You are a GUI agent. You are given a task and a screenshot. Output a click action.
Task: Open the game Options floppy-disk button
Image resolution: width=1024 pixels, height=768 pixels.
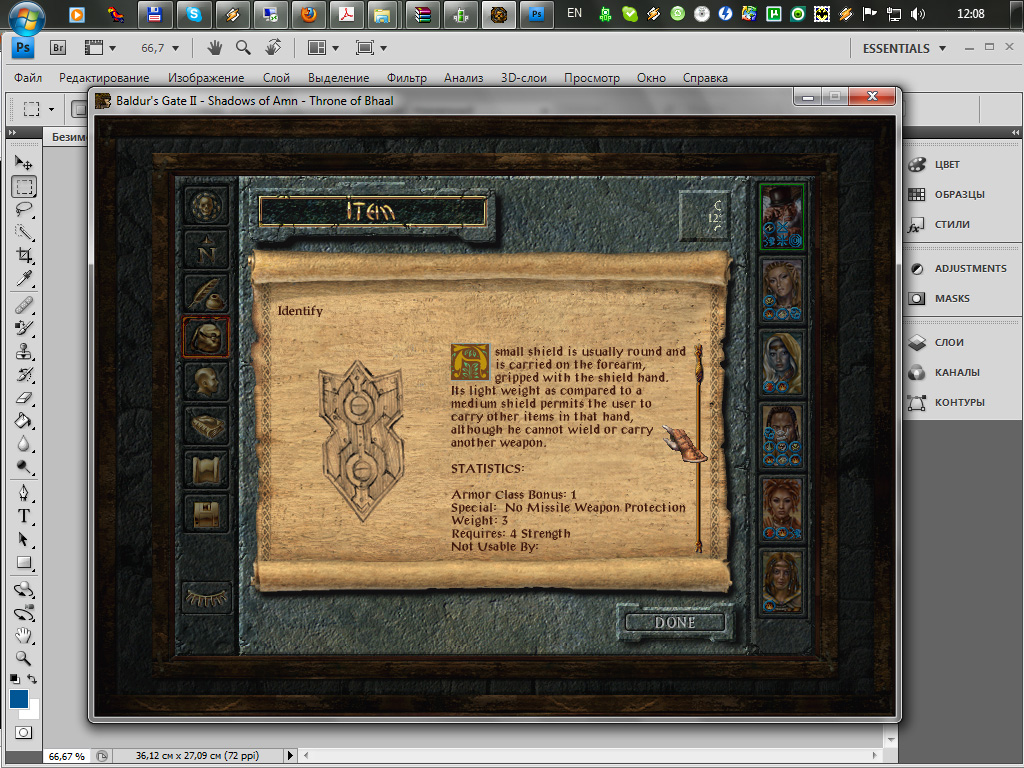(x=206, y=513)
